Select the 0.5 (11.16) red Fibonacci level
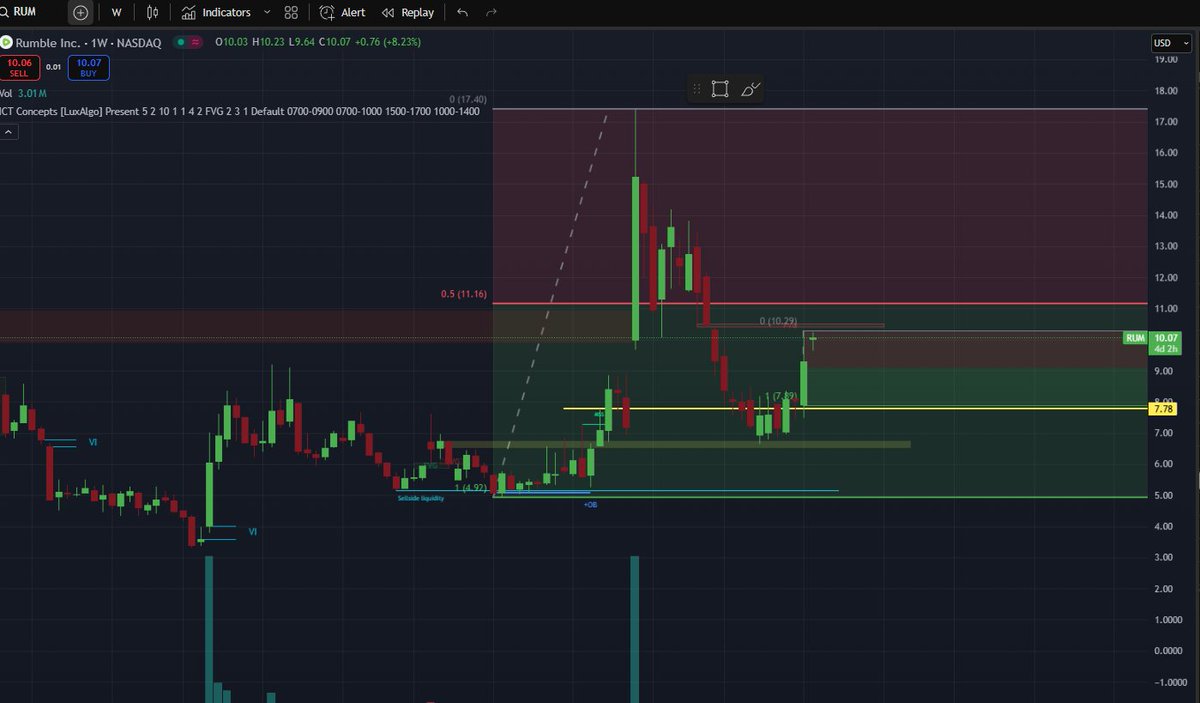 click(463, 295)
